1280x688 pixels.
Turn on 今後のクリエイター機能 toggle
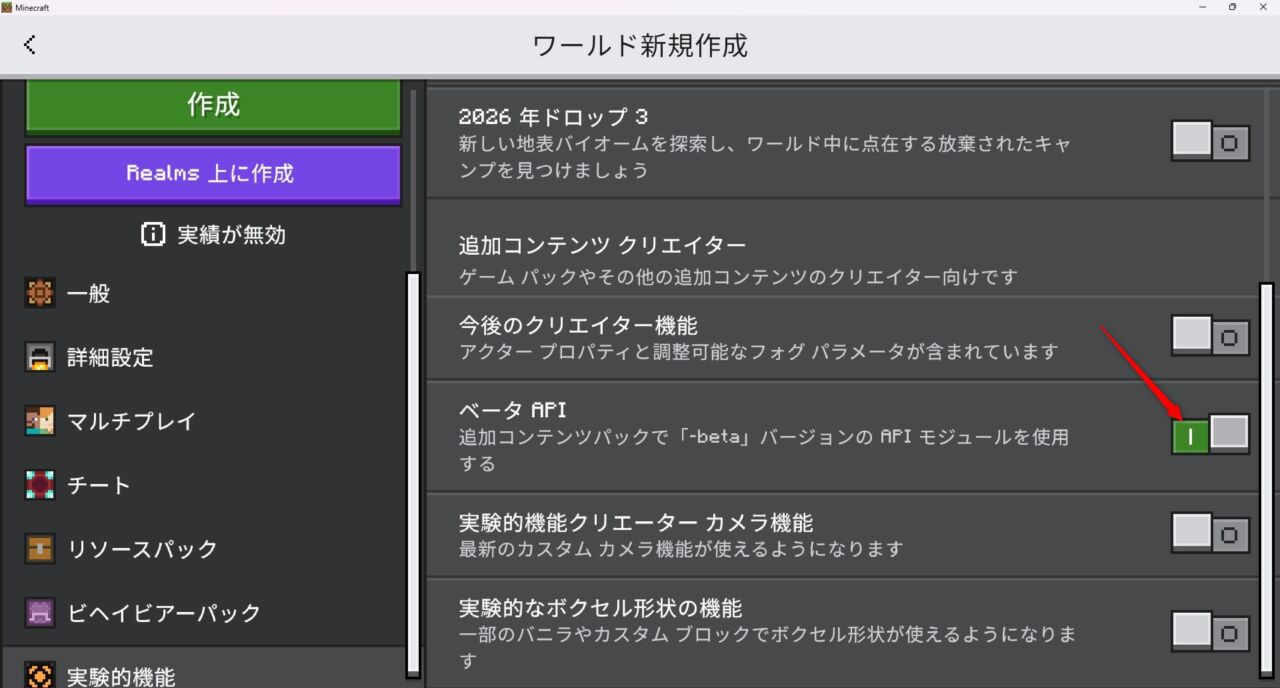pyautogui.click(x=1211, y=336)
